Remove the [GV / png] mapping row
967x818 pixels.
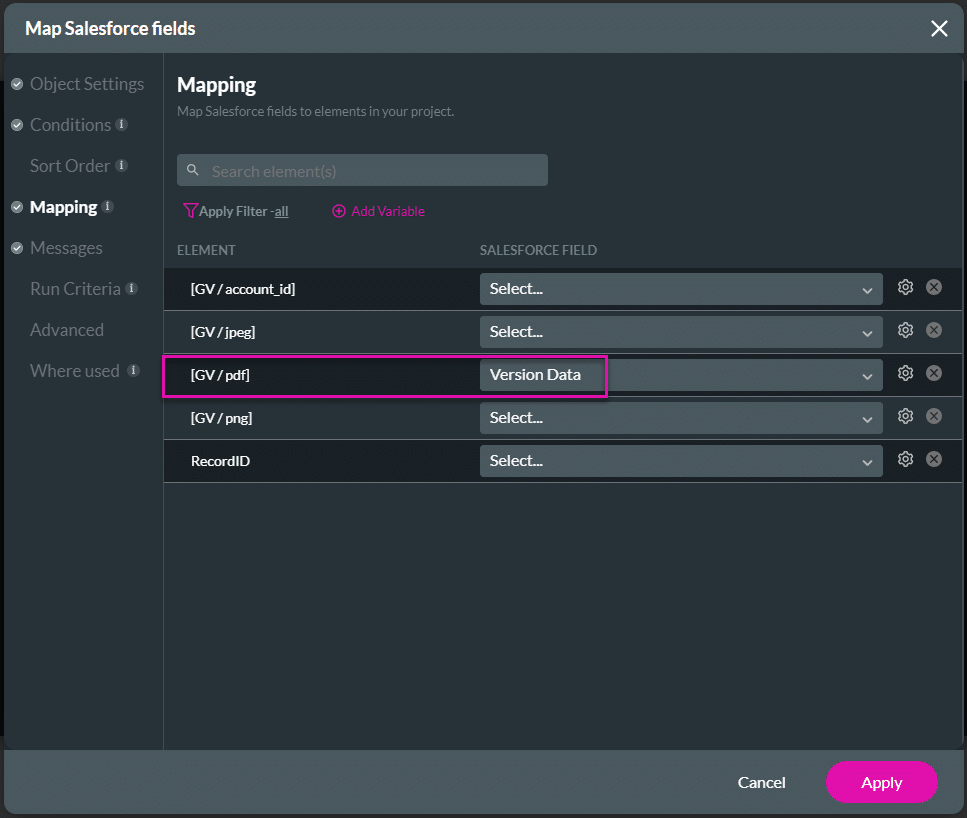coord(934,416)
